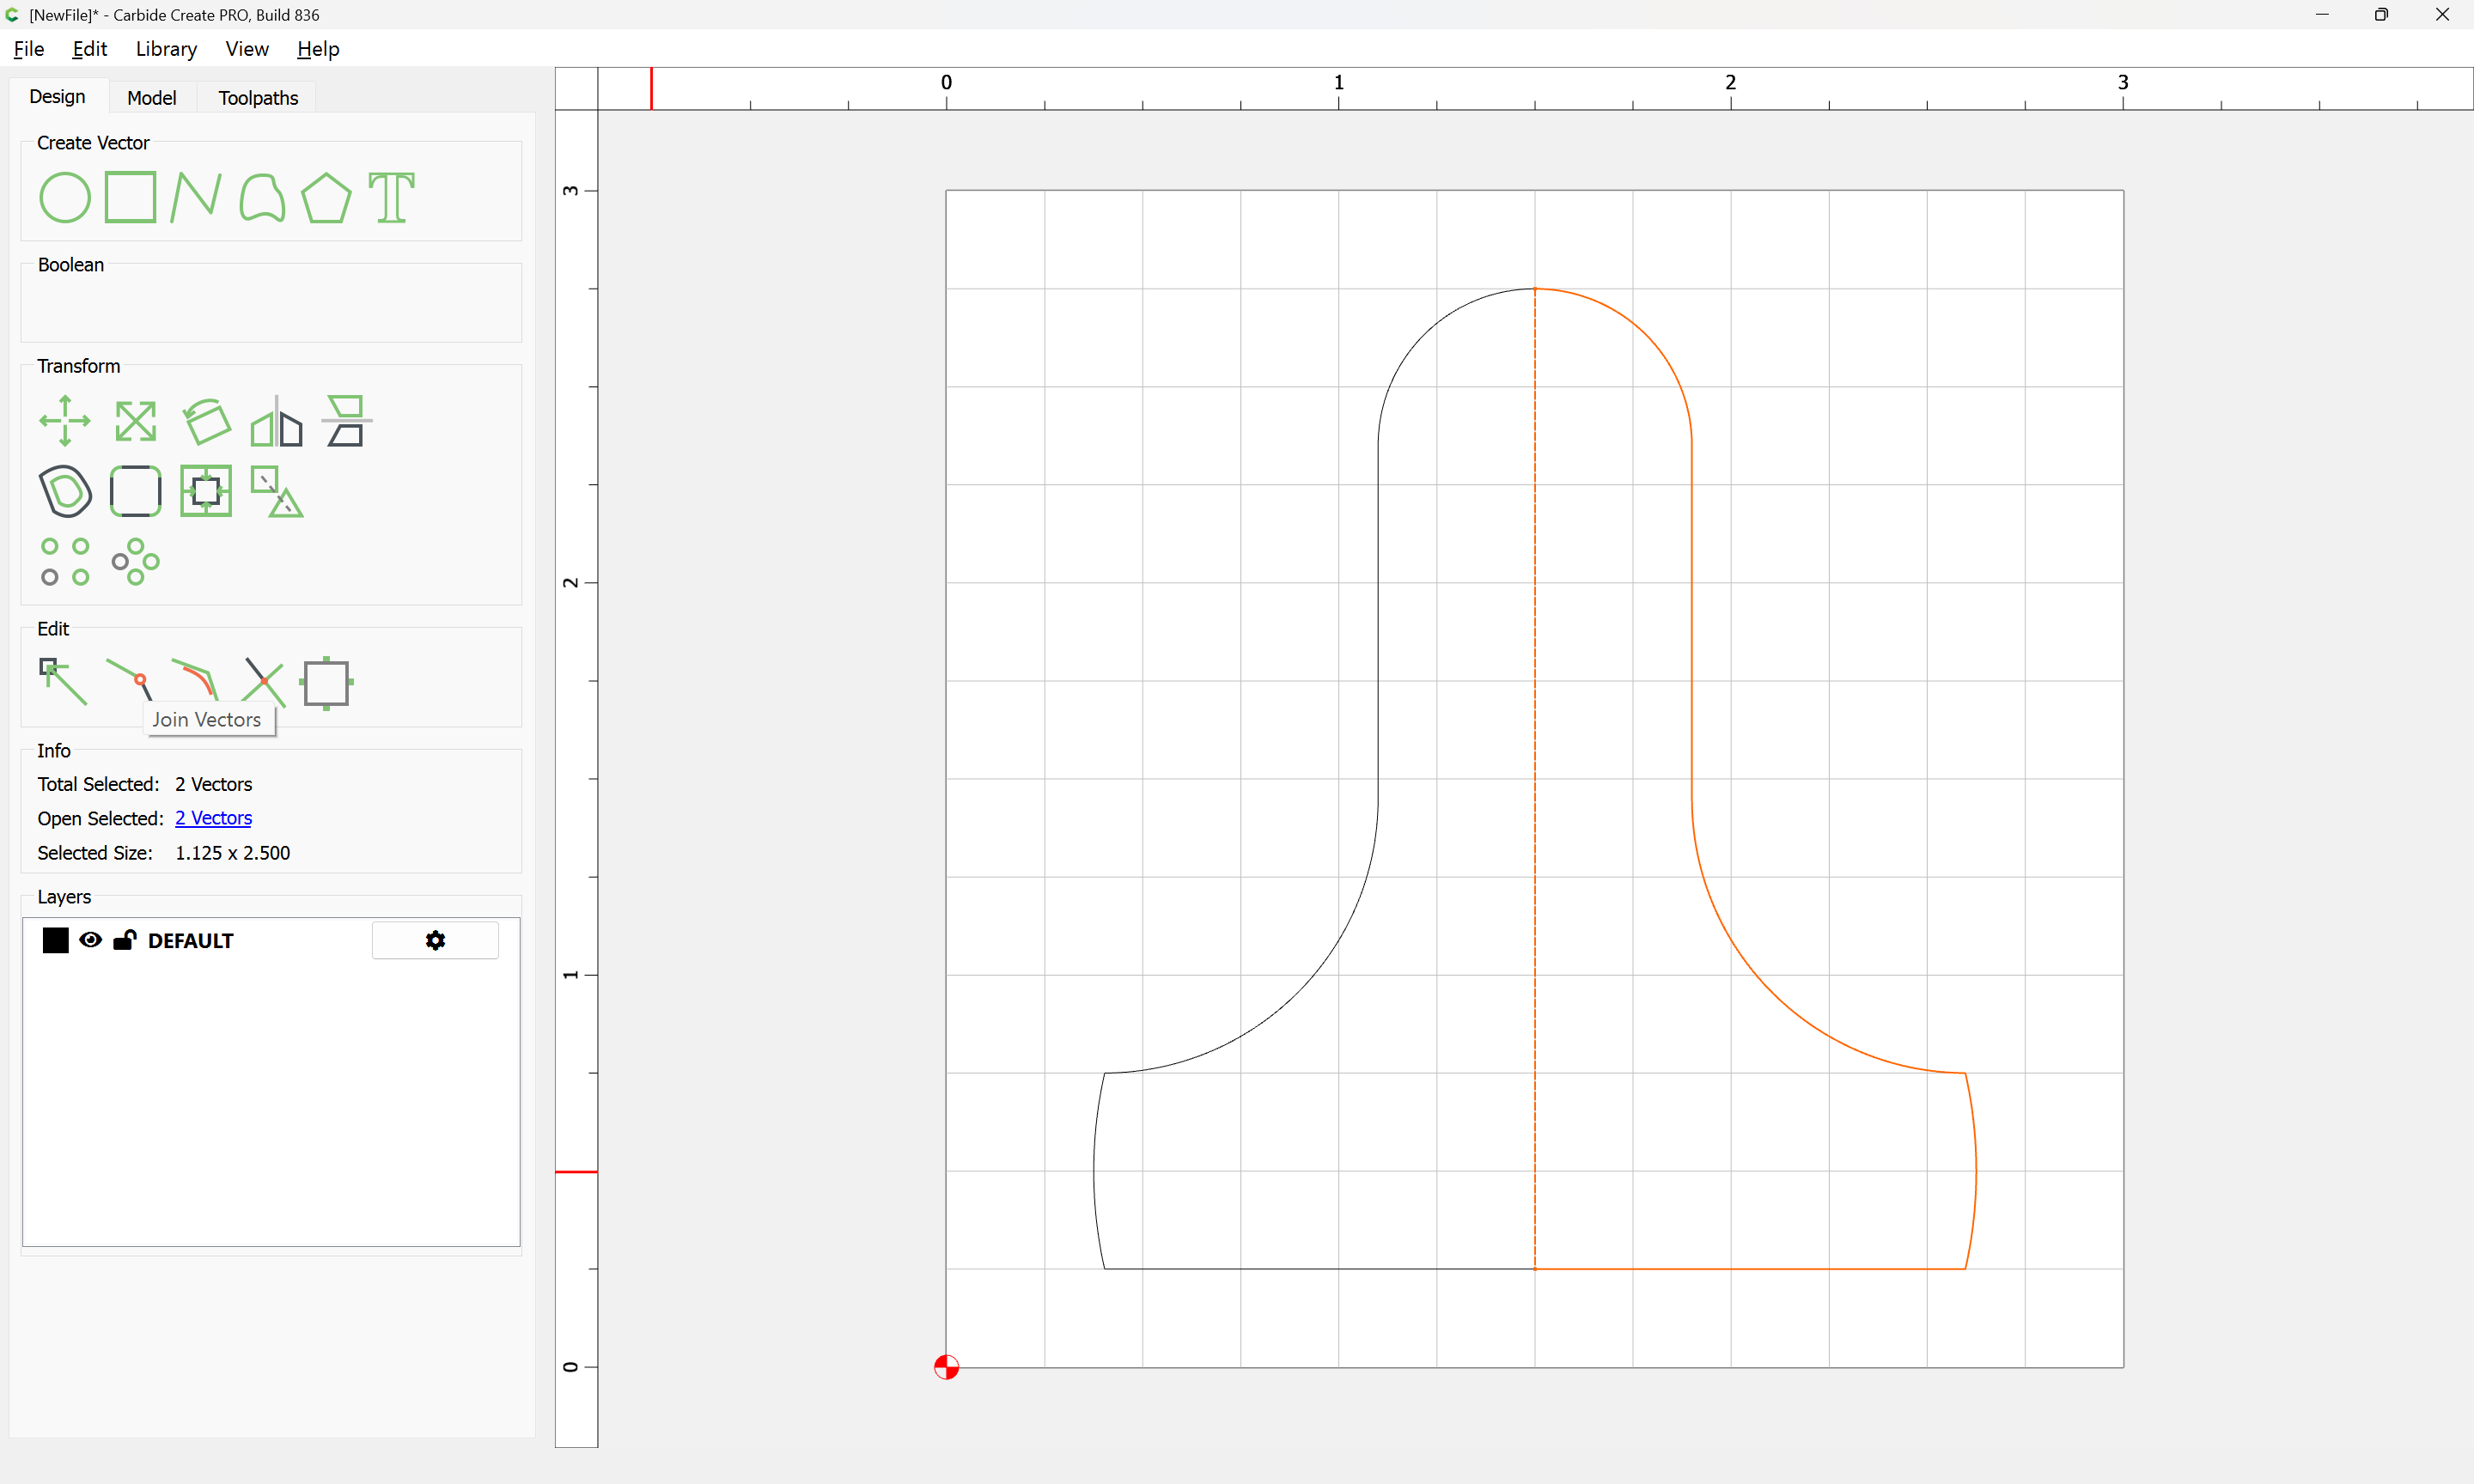Screen dimensions: 2474x1484
Task: Open the Mirror/Flip transform tool
Action: click(x=276, y=420)
